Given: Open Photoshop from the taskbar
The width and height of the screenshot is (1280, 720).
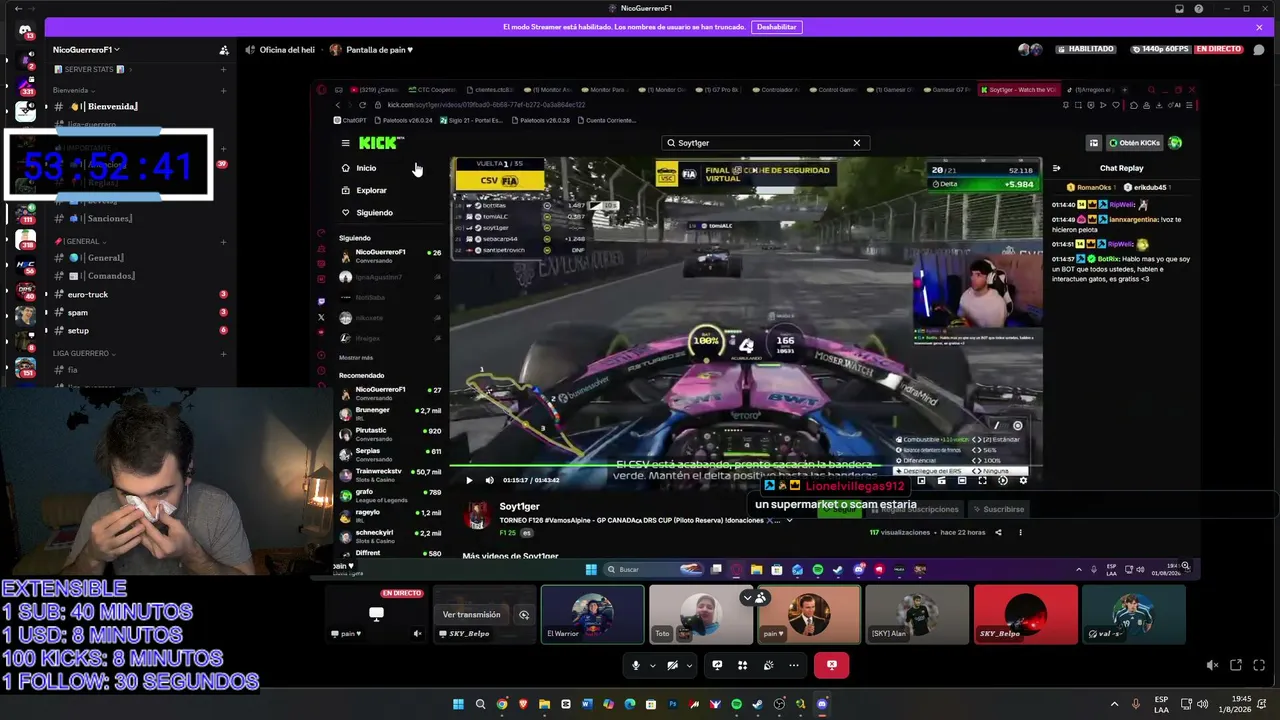Looking at the screenshot, I should click(673, 704).
